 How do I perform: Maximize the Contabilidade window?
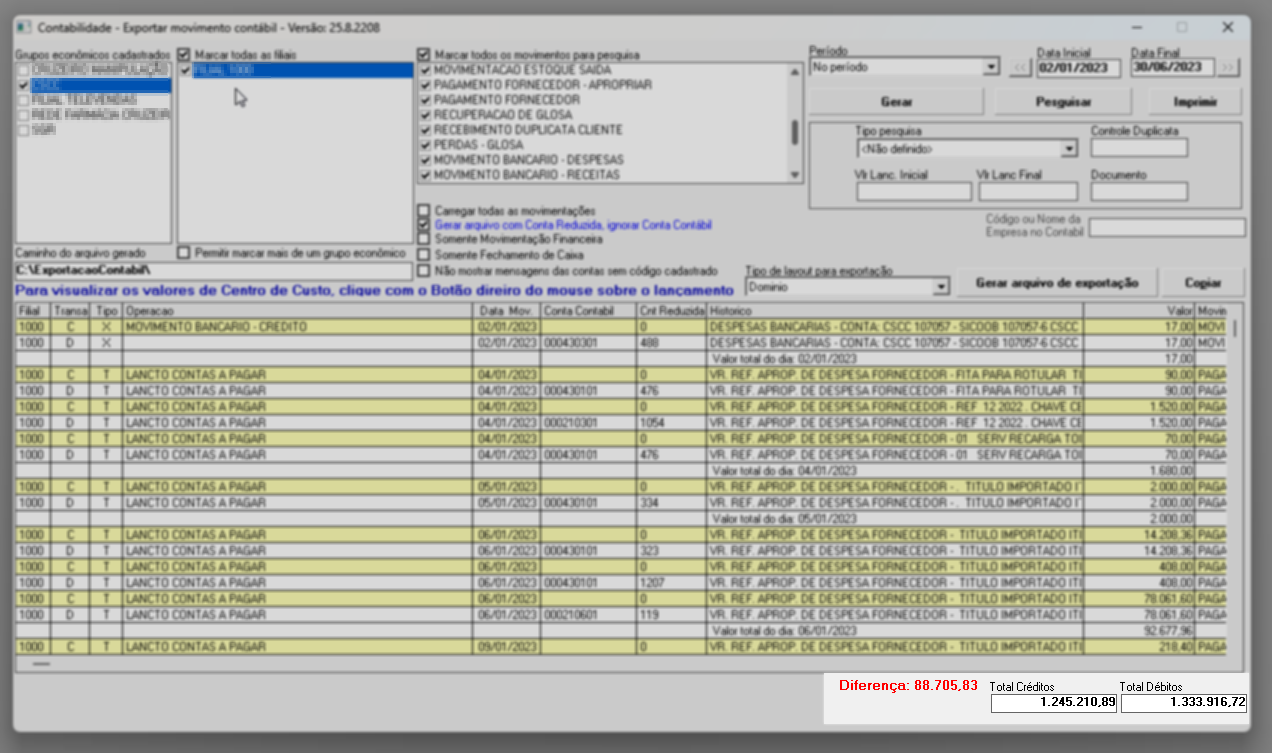(1181, 28)
